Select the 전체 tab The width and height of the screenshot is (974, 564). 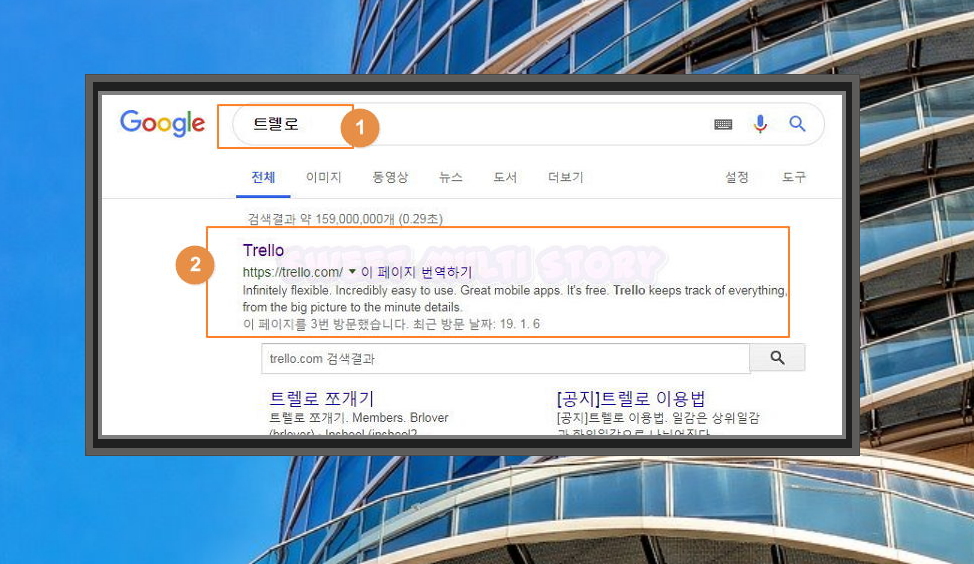pyautogui.click(x=263, y=178)
